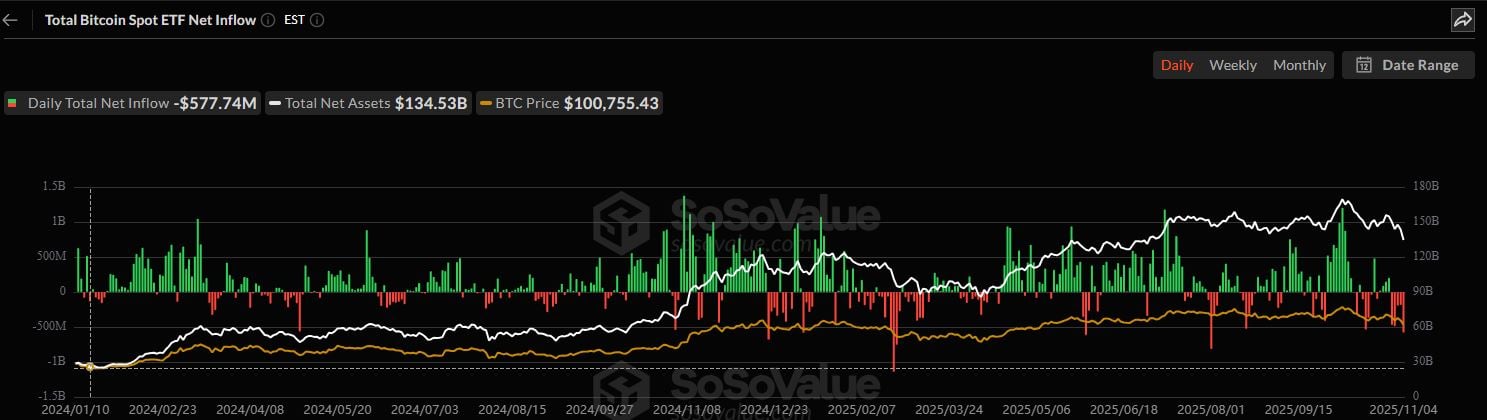Click the orange BTC Price legend swatch

[x=487, y=103]
